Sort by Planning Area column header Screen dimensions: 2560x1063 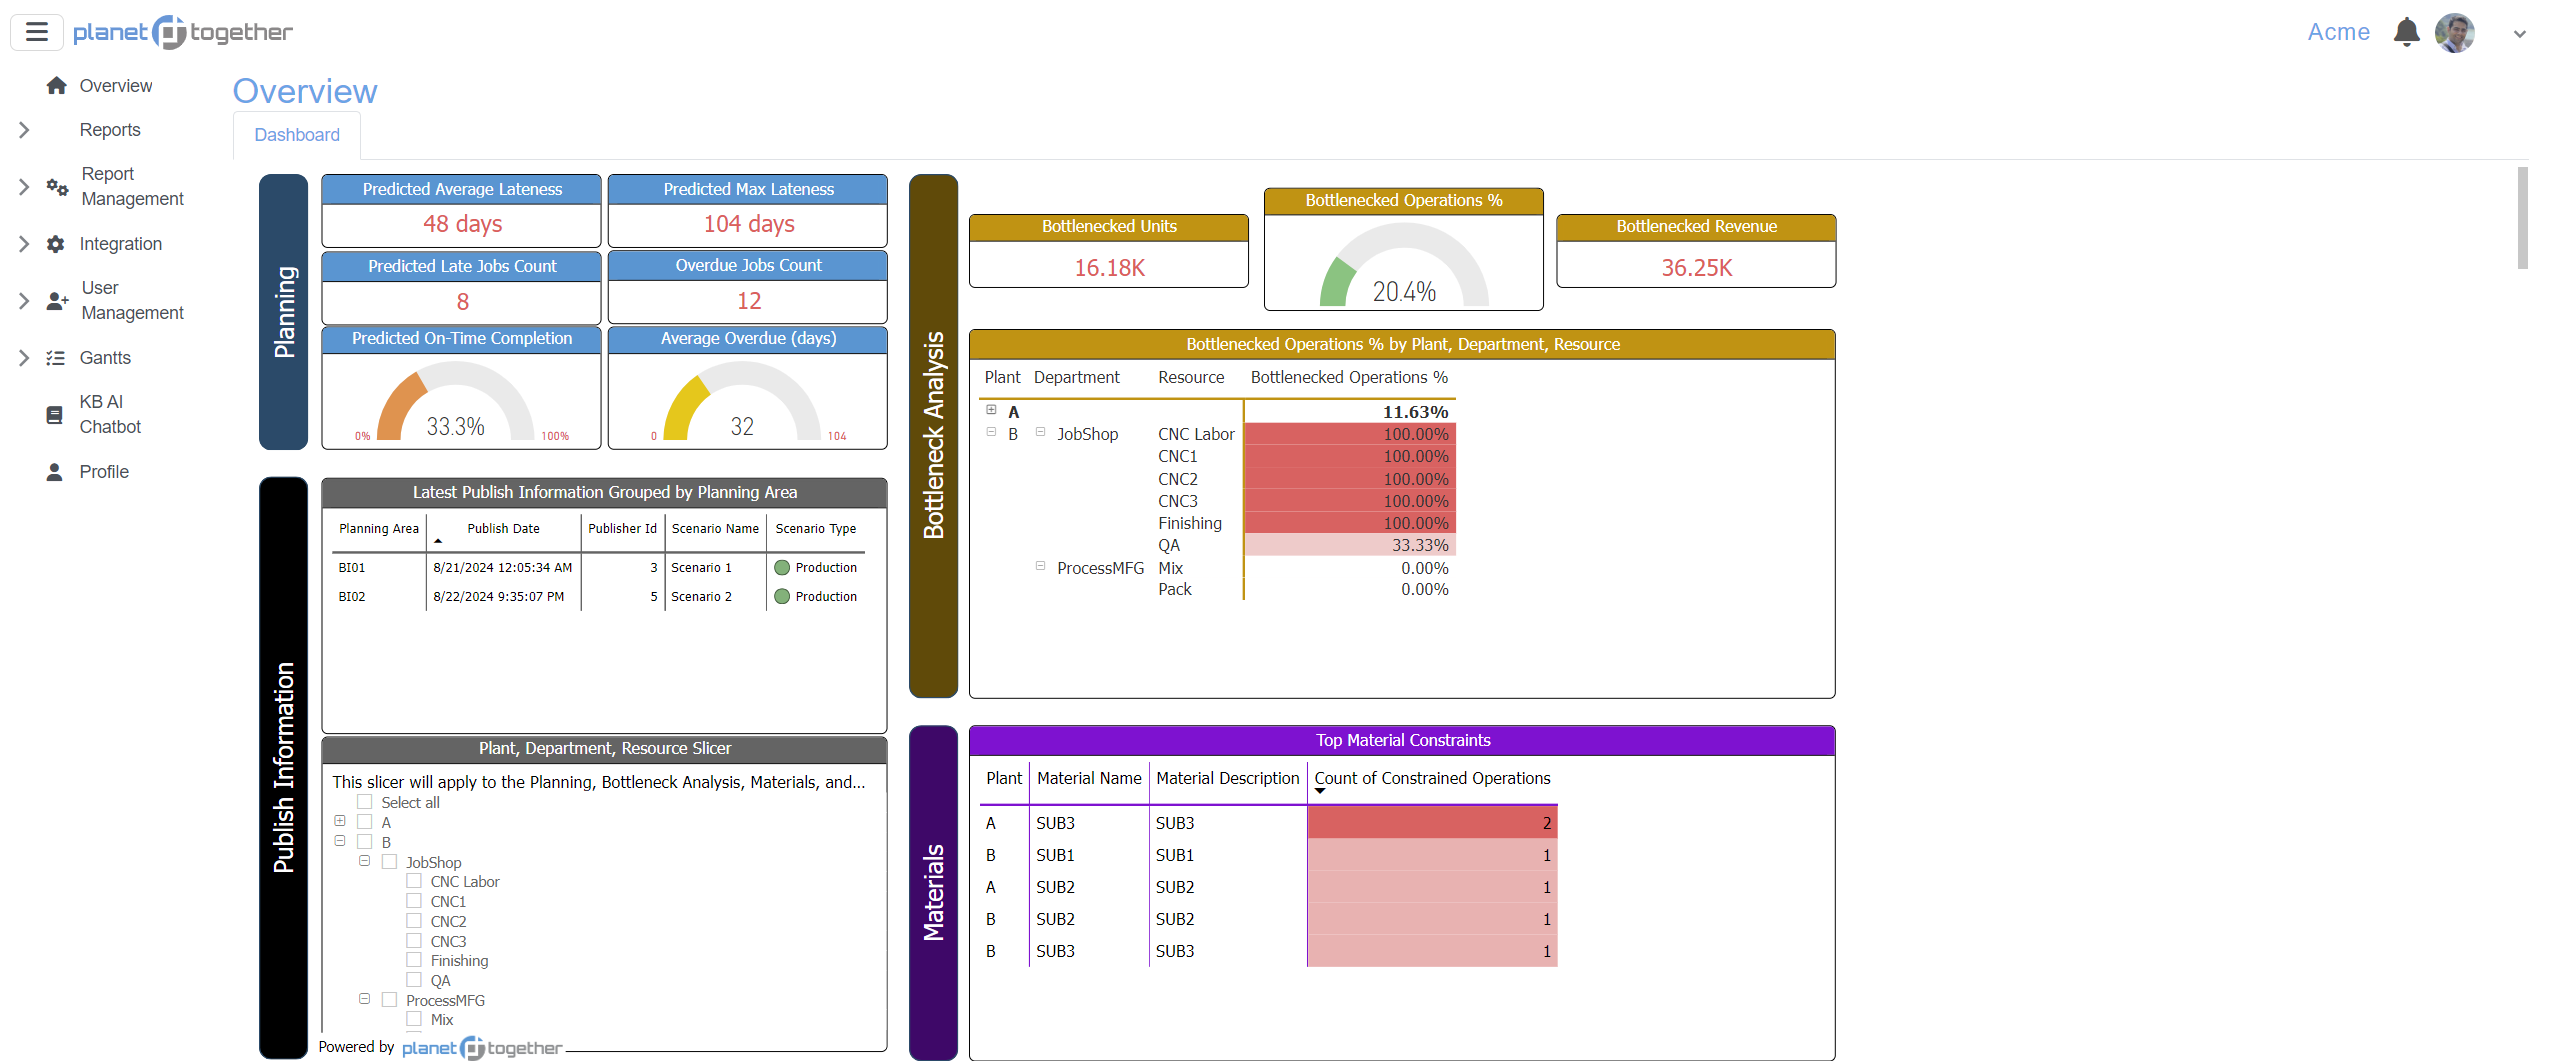pos(379,529)
